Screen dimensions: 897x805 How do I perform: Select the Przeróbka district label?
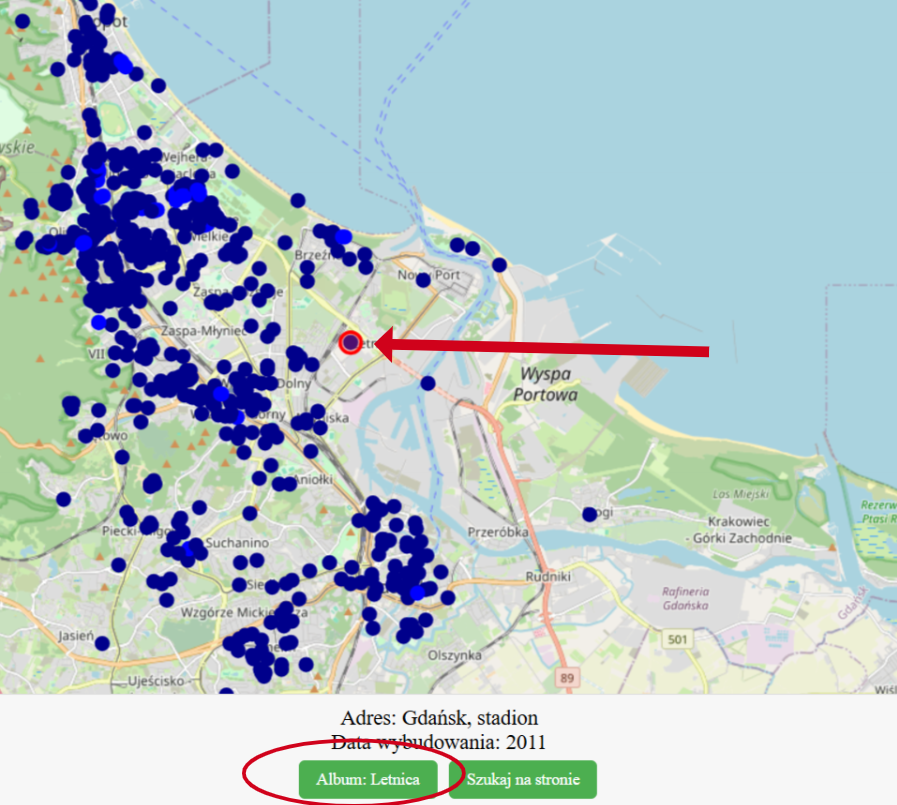coord(498,532)
